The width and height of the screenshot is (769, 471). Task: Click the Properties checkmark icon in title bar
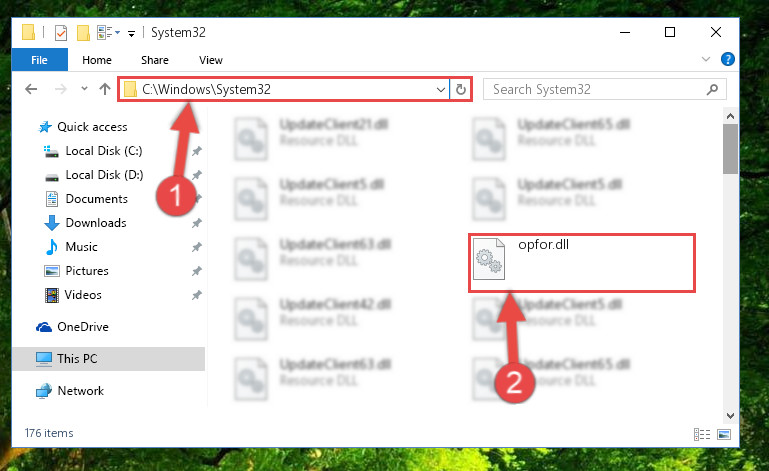[x=61, y=33]
